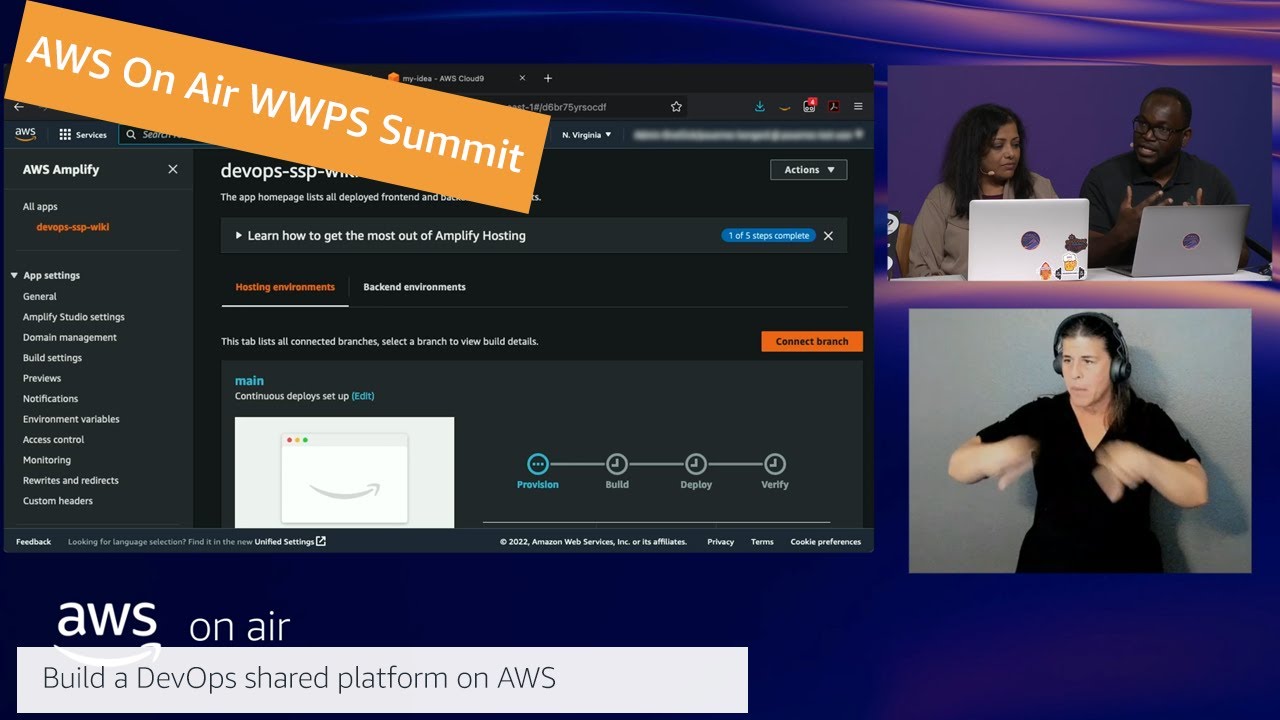This screenshot has width=1280, height=720.
Task: Click the red PDF extension icon
Action: [834, 106]
